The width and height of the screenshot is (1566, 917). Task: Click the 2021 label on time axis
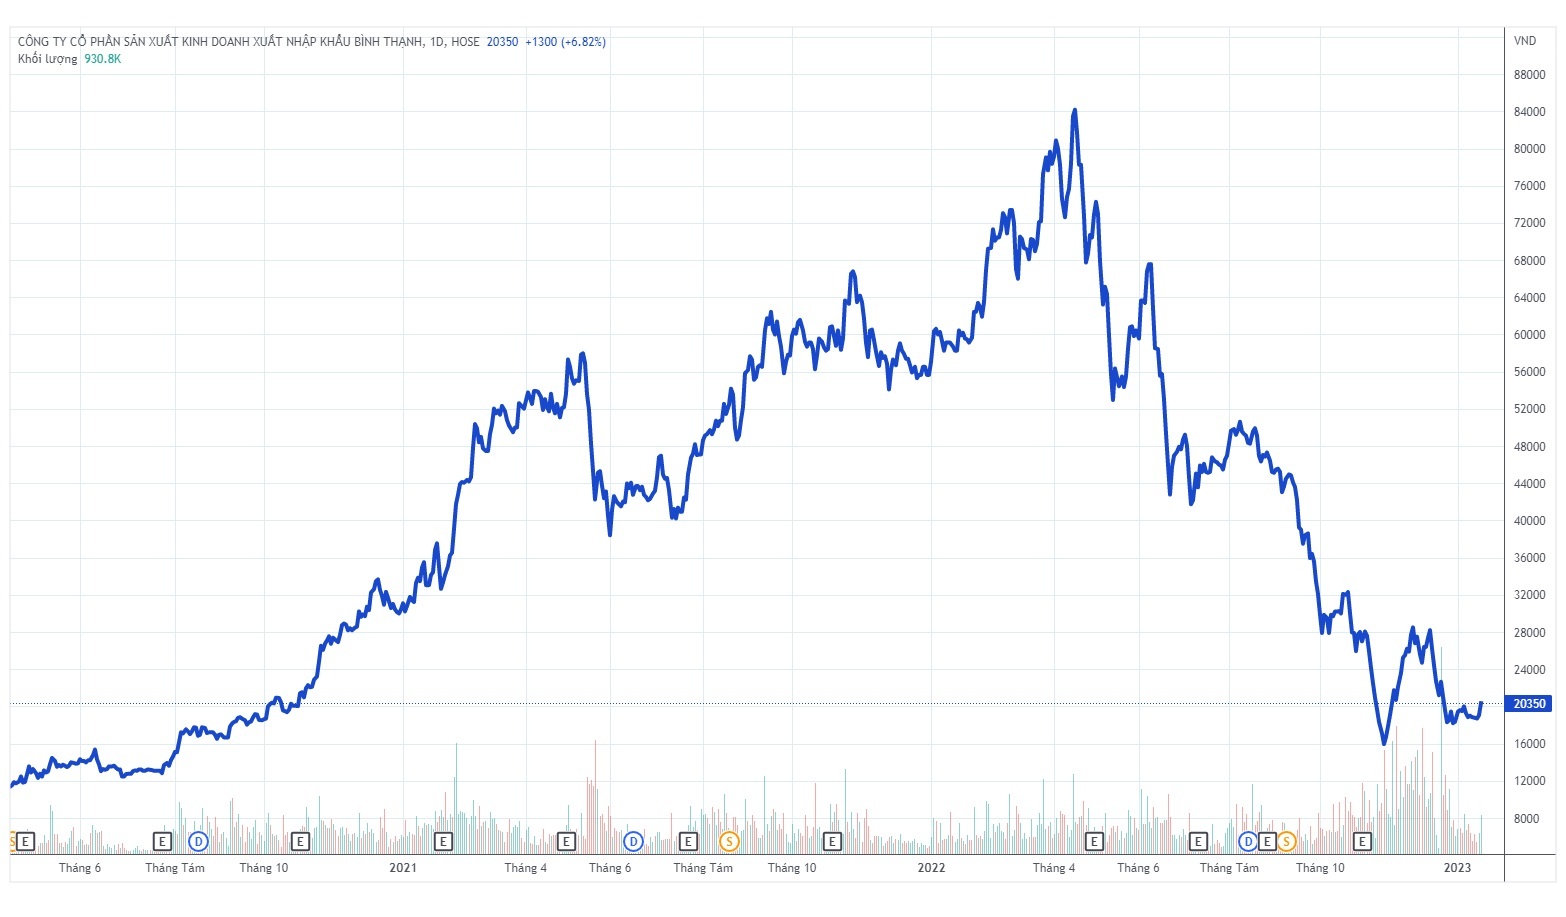pyautogui.click(x=403, y=868)
